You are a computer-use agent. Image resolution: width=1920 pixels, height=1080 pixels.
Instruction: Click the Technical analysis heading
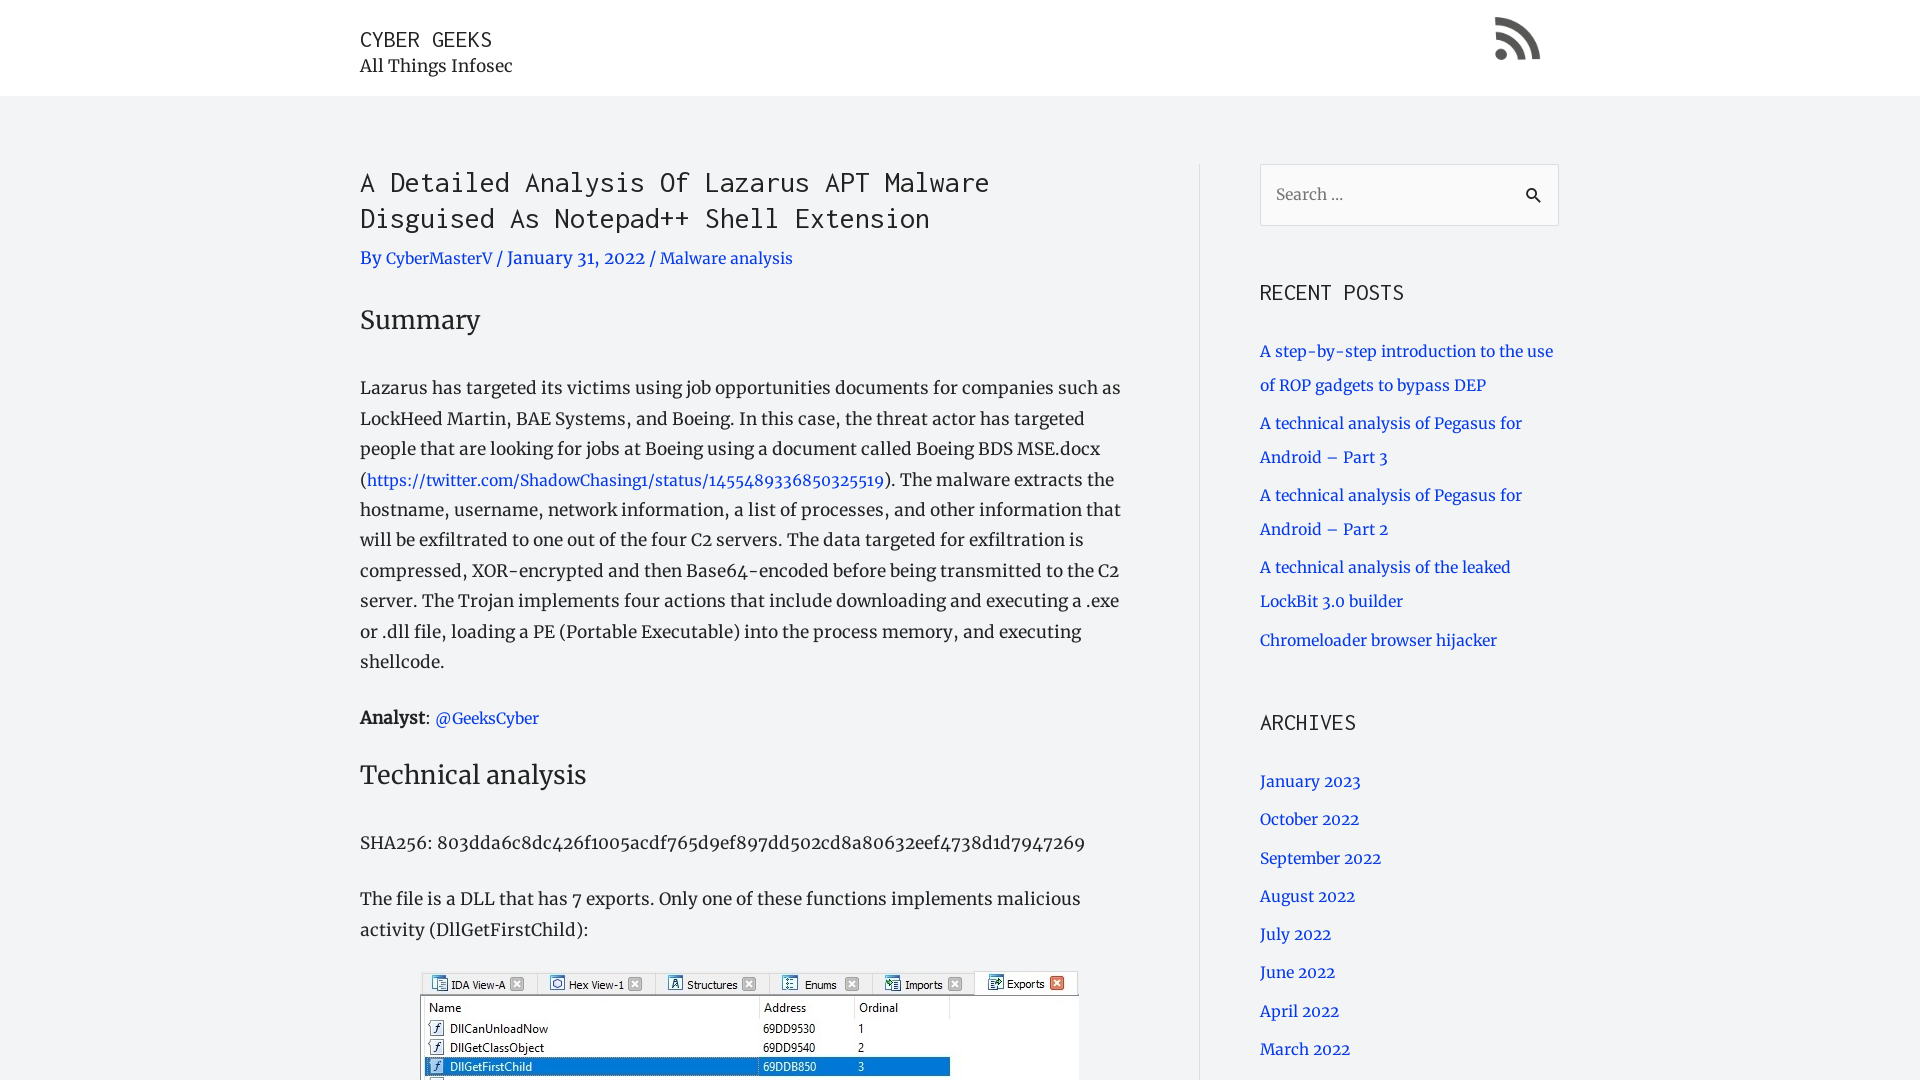coord(473,775)
